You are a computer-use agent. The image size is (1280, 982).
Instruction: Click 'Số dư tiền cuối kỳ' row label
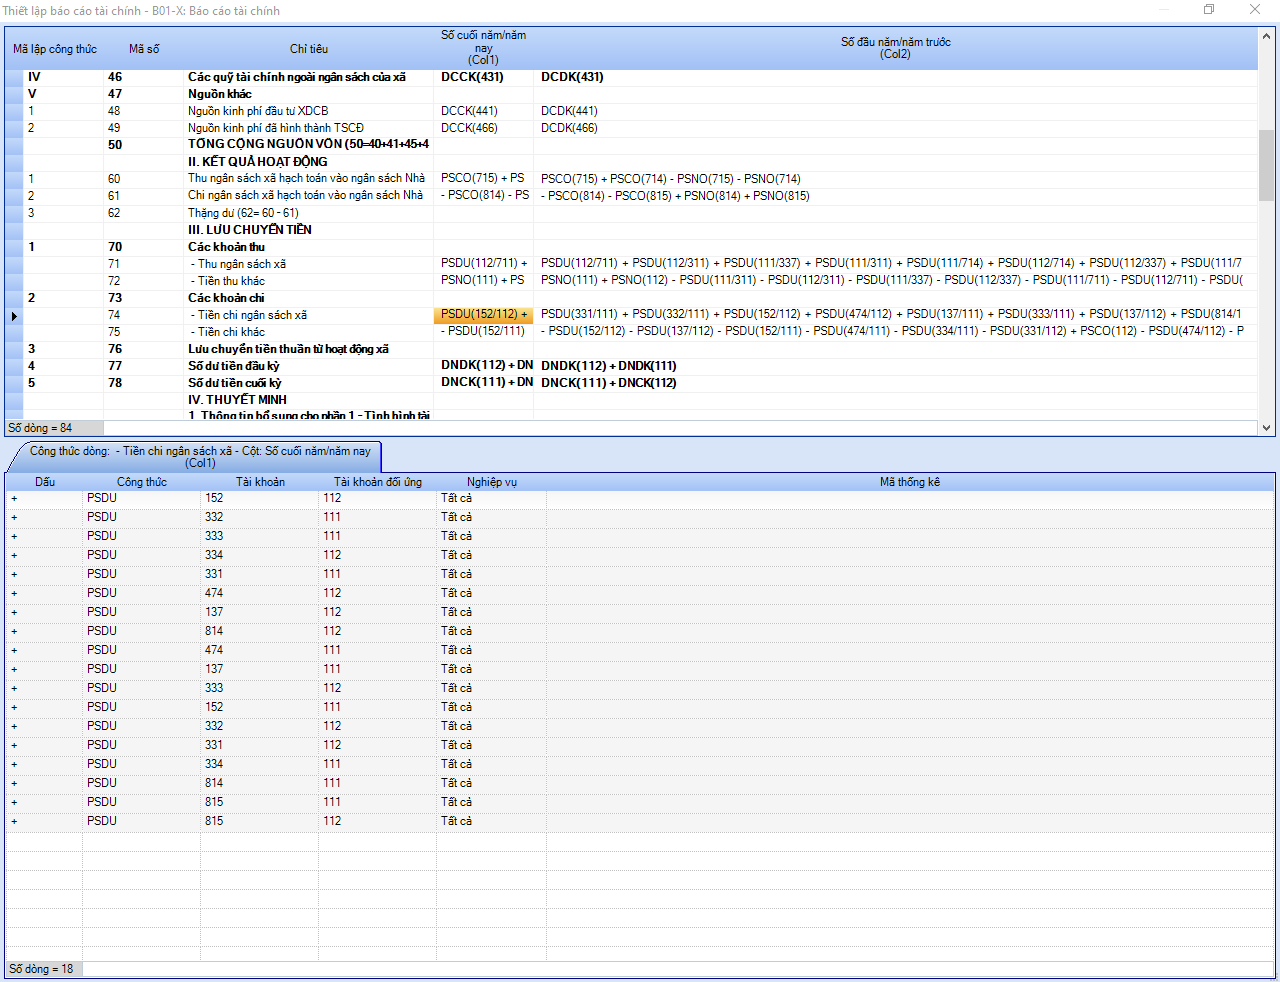point(234,383)
